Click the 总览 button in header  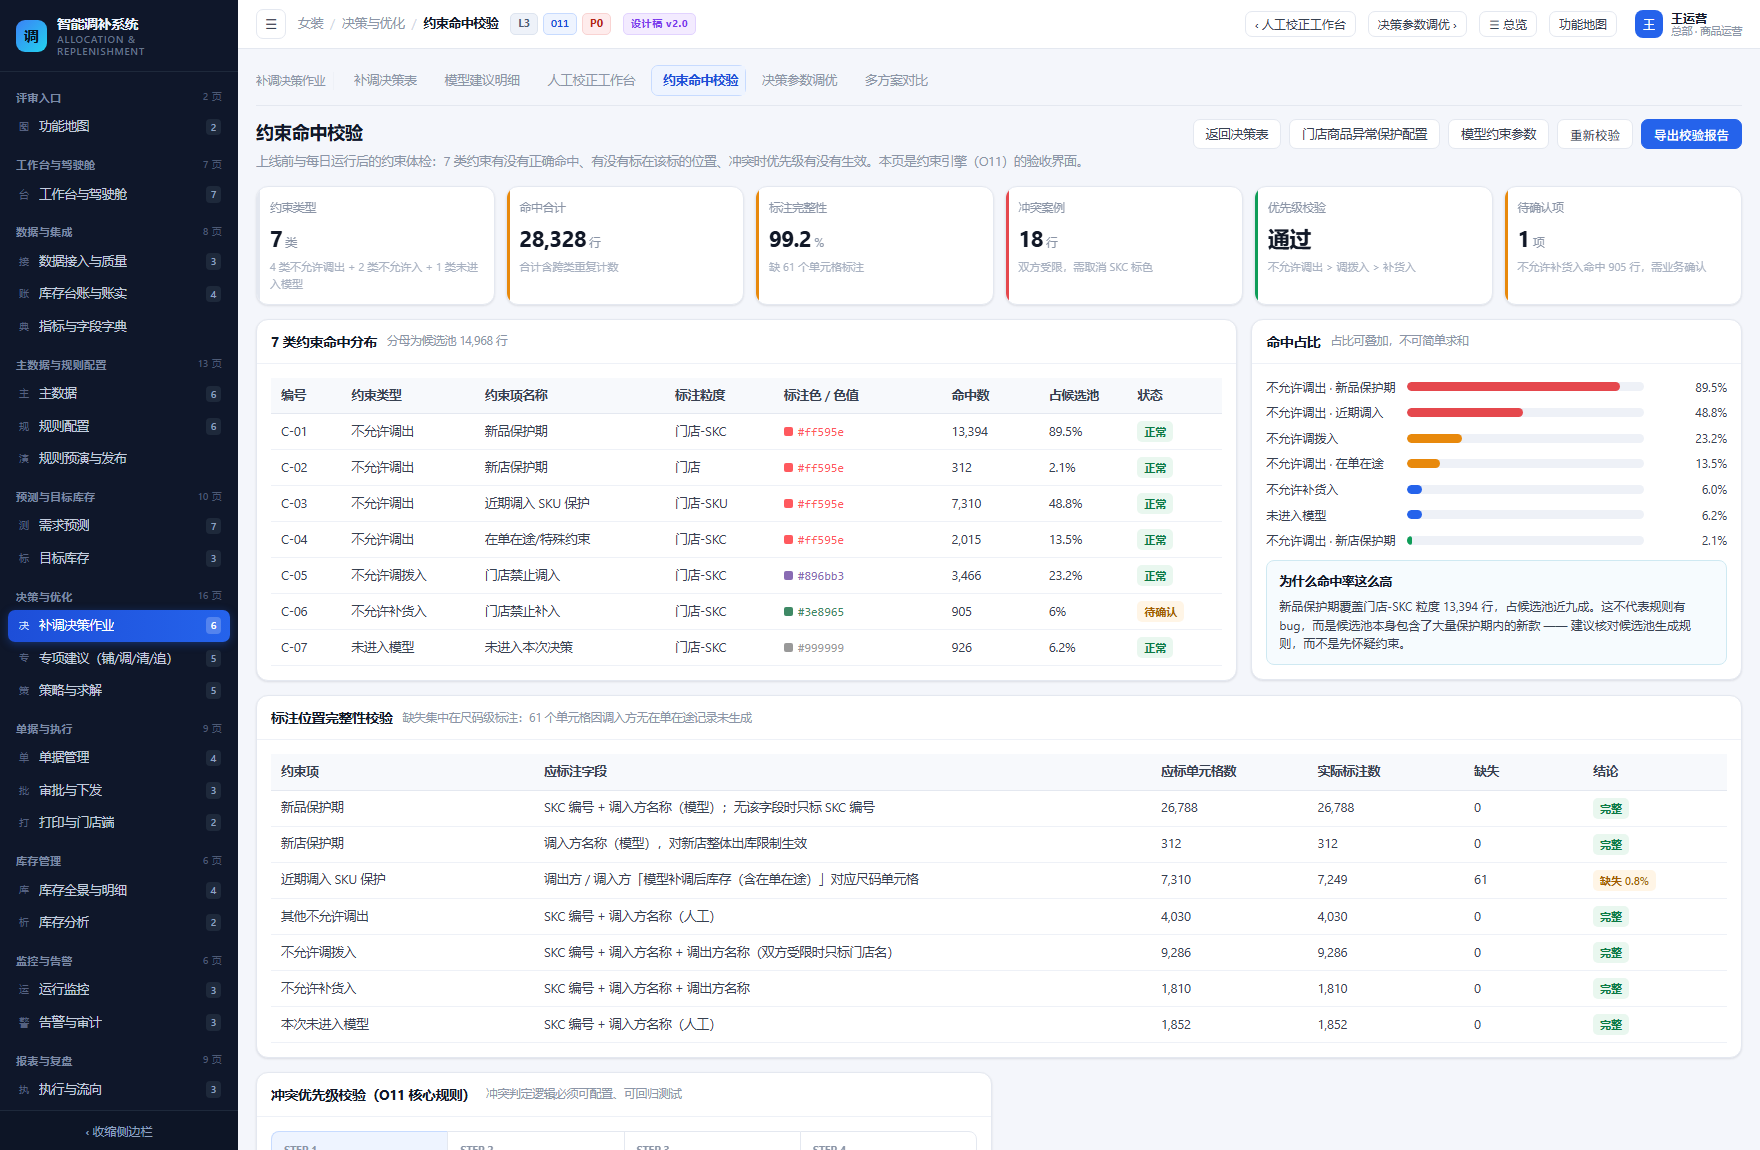(1507, 24)
